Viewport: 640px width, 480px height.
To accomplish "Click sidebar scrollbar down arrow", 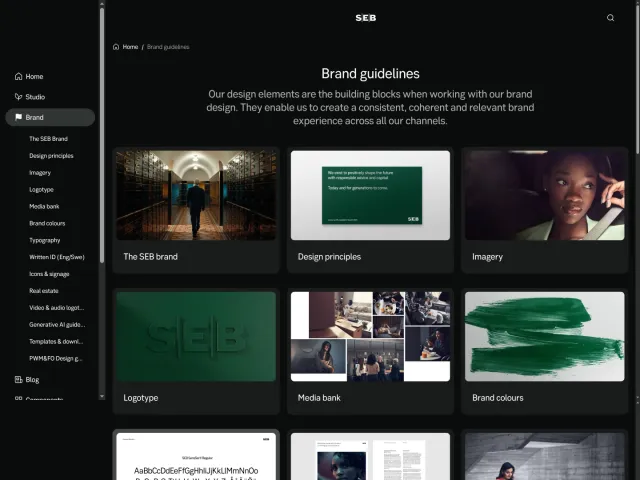I will pyautogui.click(x=102, y=396).
